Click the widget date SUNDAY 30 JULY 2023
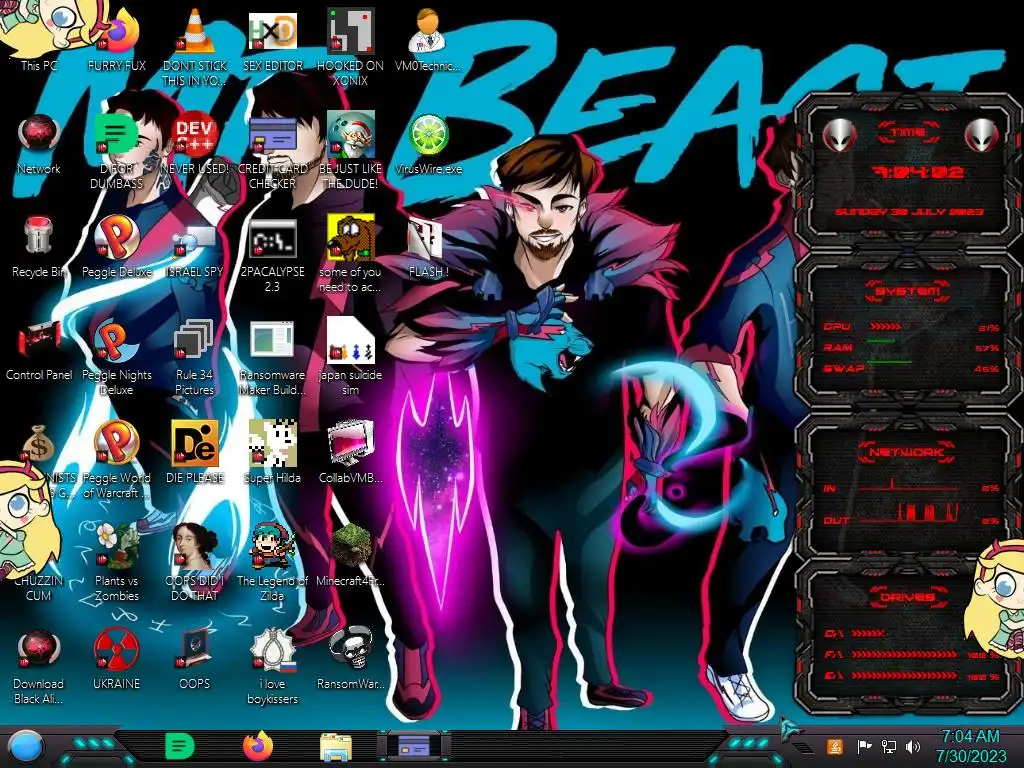The height and width of the screenshot is (768, 1024). pos(909,212)
